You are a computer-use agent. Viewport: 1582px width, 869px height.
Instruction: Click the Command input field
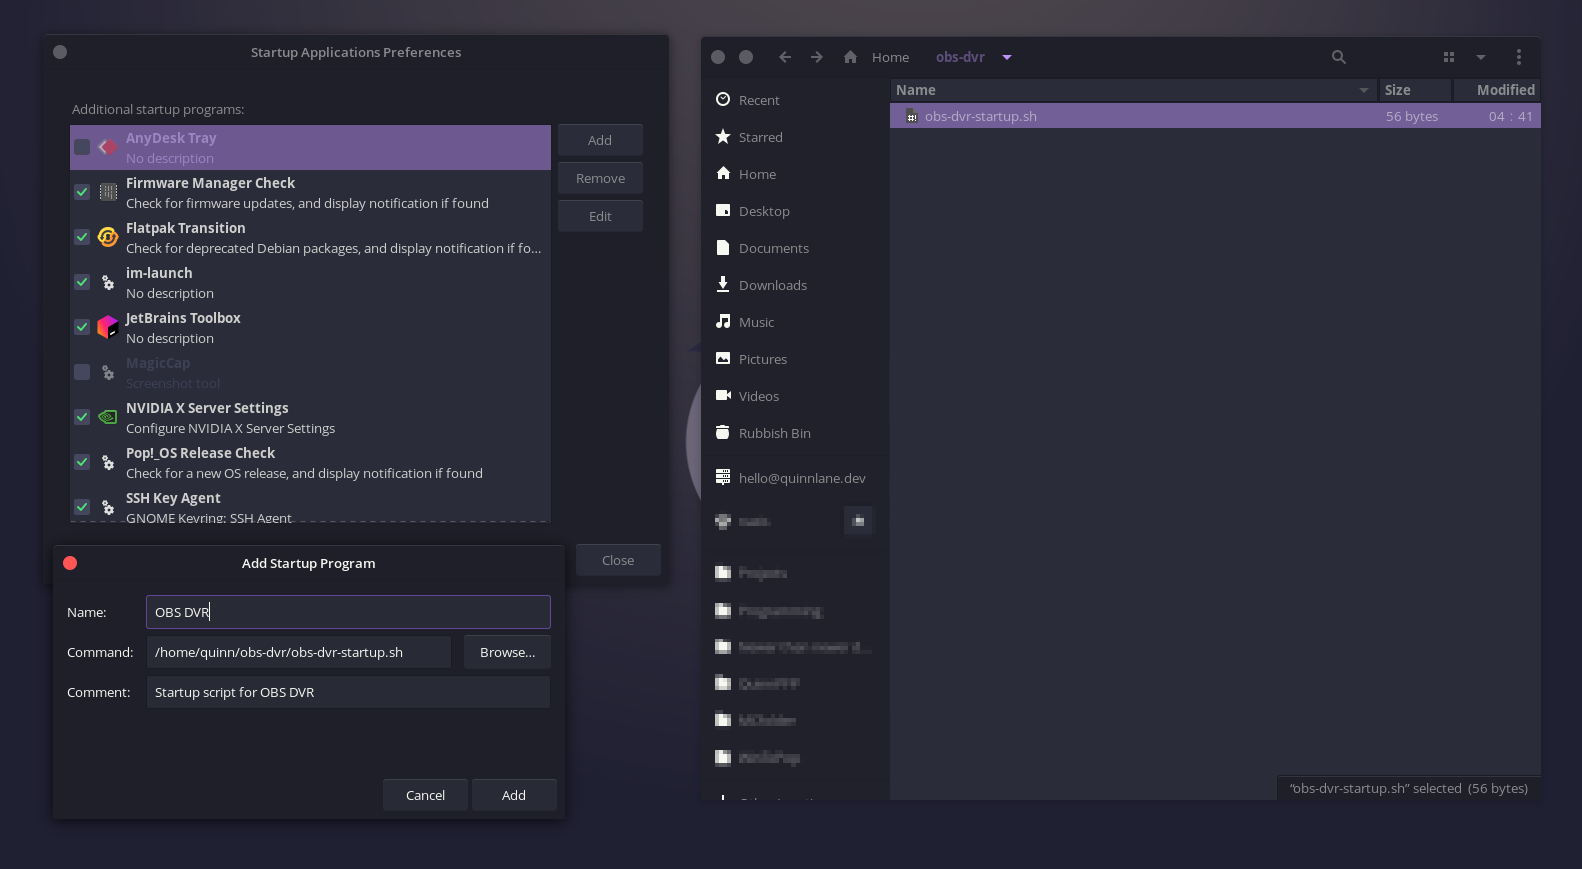[299, 652]
